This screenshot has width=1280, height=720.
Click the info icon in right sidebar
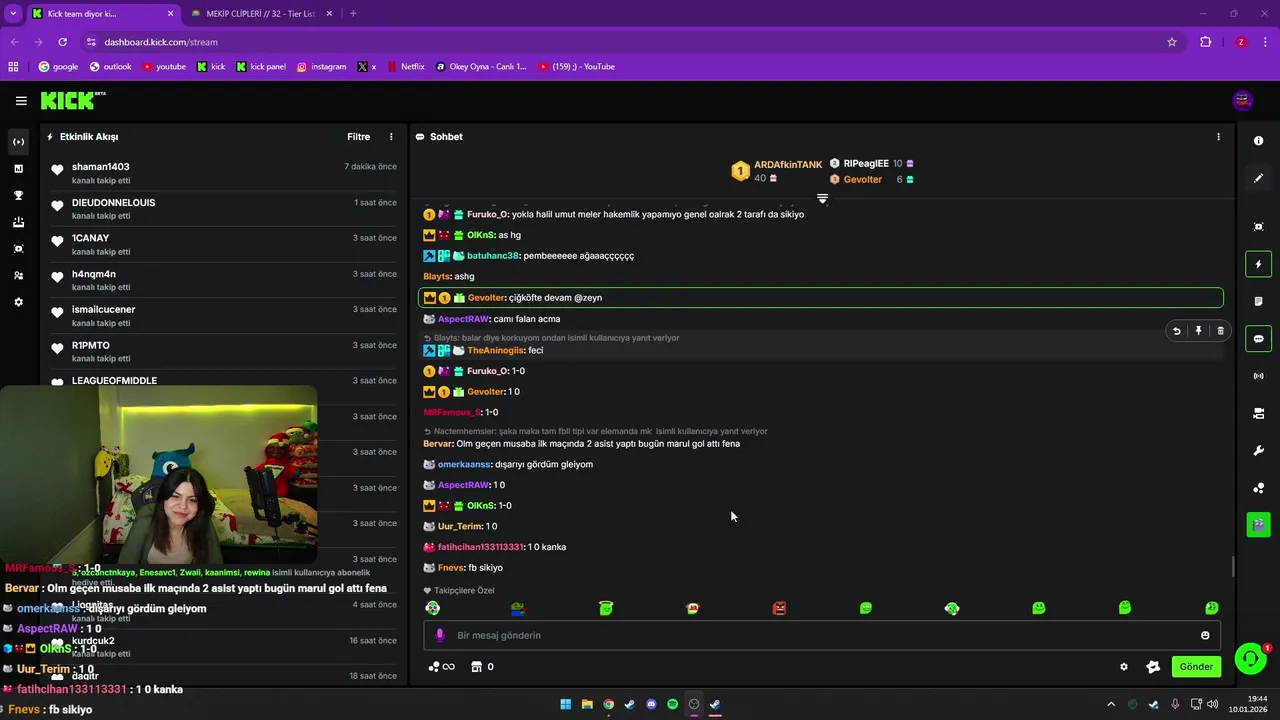click(1258, 141)
